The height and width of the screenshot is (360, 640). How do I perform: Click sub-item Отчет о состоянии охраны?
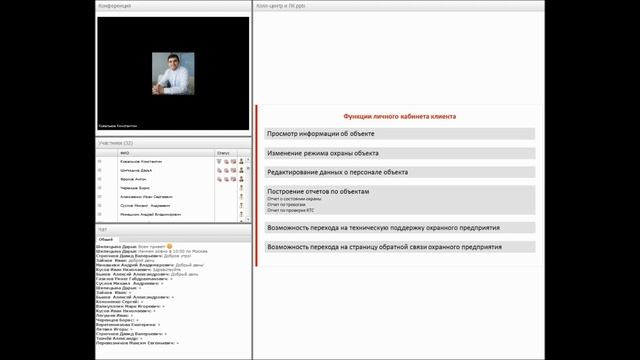(x=294, y=199)
